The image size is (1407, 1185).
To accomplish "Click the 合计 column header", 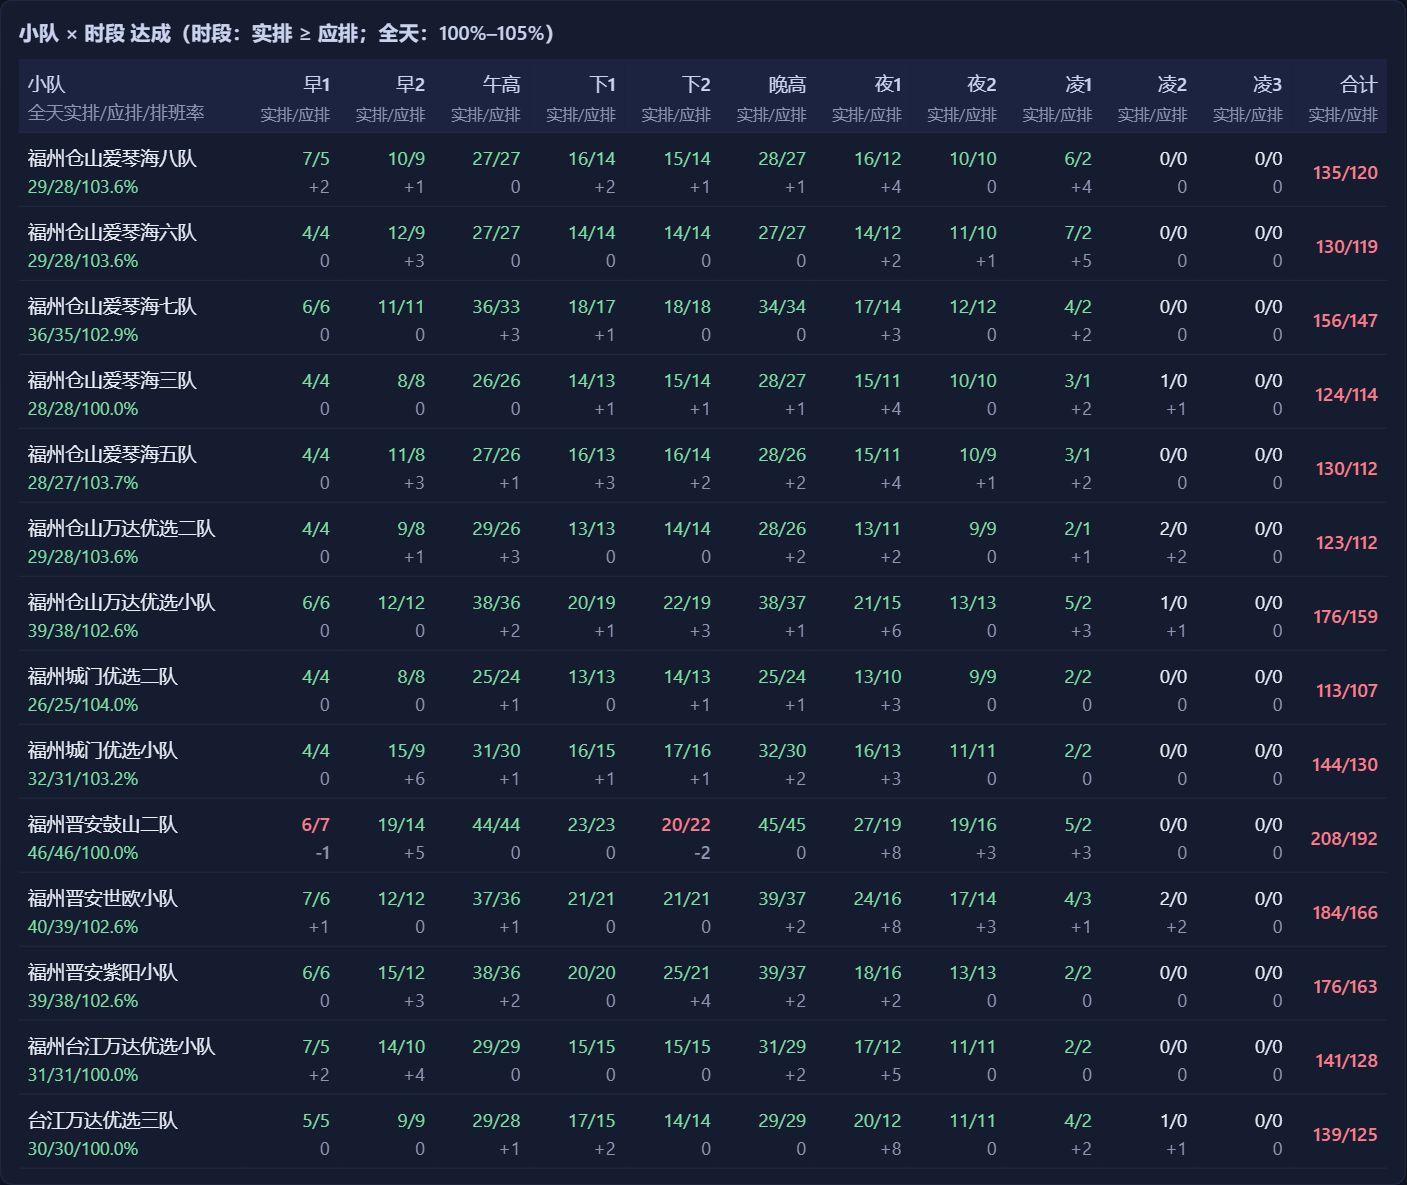I will (1359, 85).
